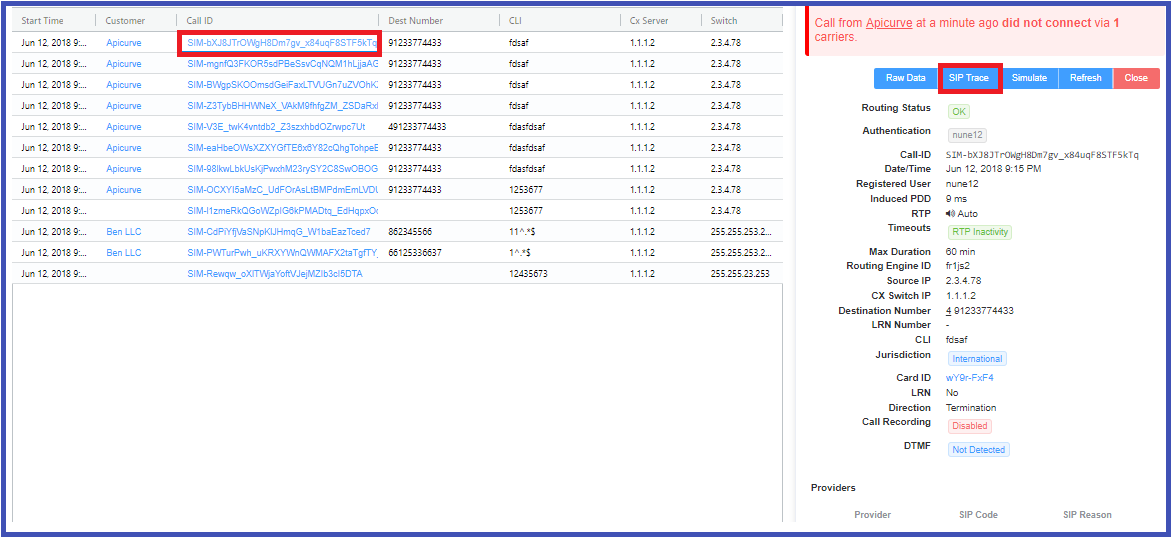Viewport: 1171px width, 542px height.
Task: Close the call details panel
Action: click(1136, 78)
